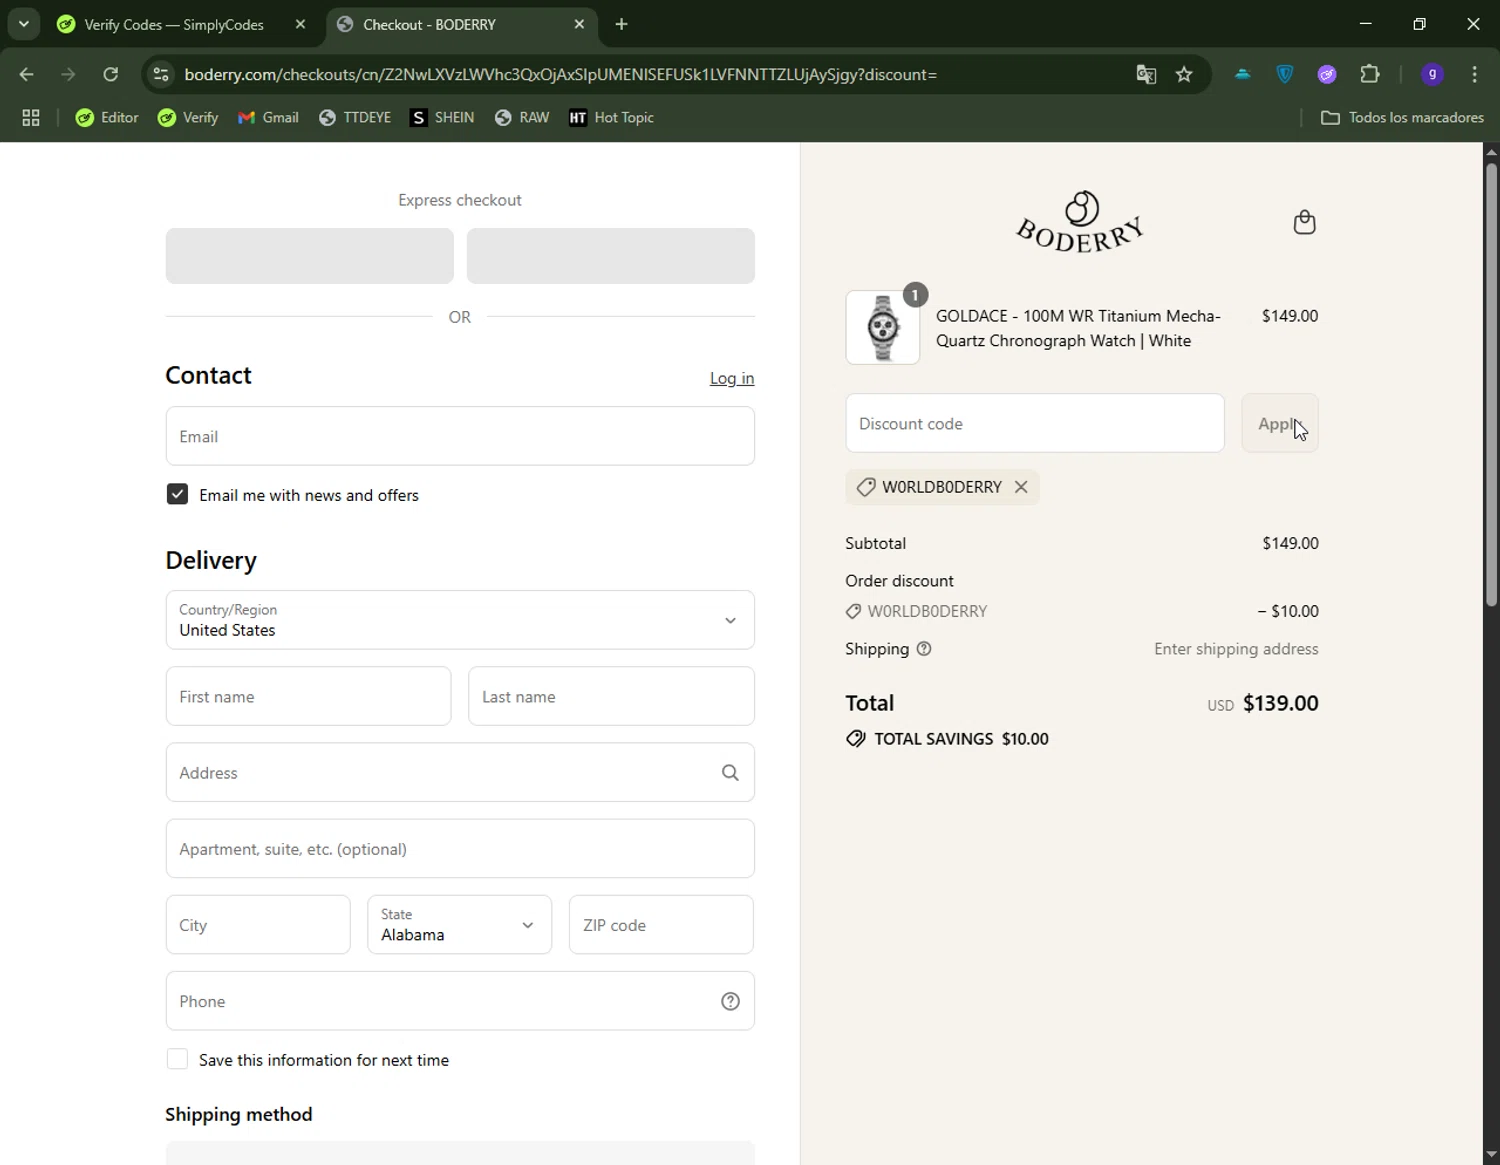Switch to Verify Codes — SimplyCodes tab

[173, 24]
